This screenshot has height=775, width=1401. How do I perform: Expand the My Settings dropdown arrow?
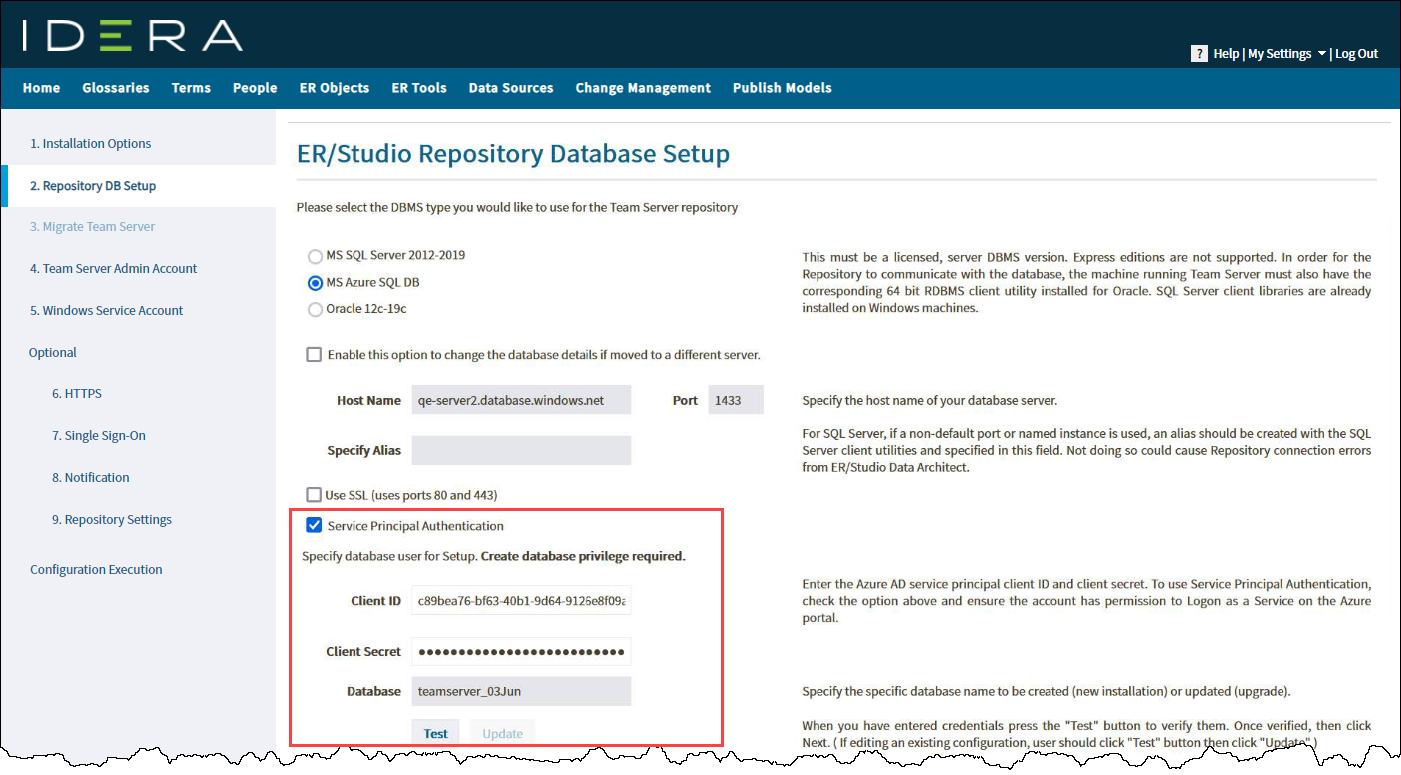(x=1322, y=54)
